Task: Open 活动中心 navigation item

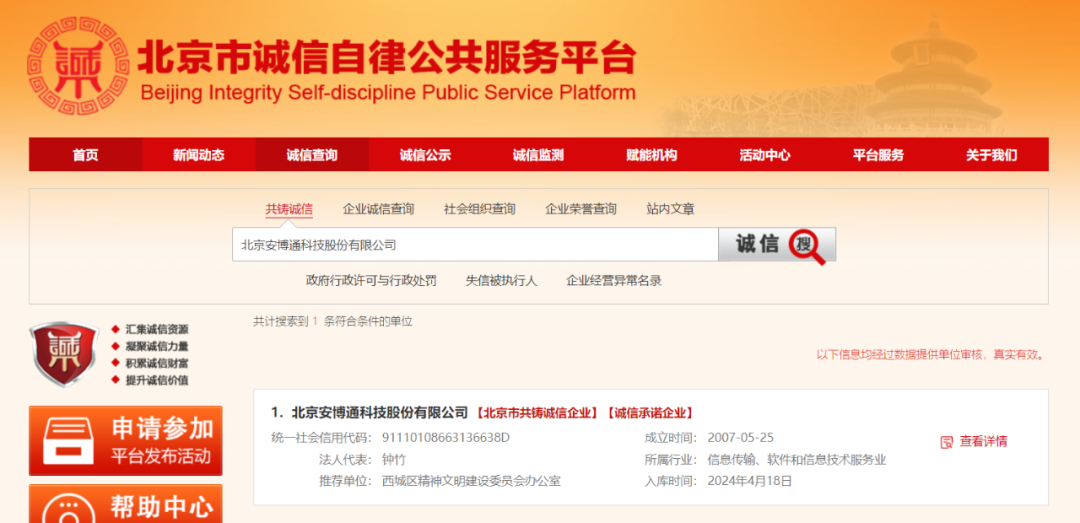Action: click(x=765, y=155)
